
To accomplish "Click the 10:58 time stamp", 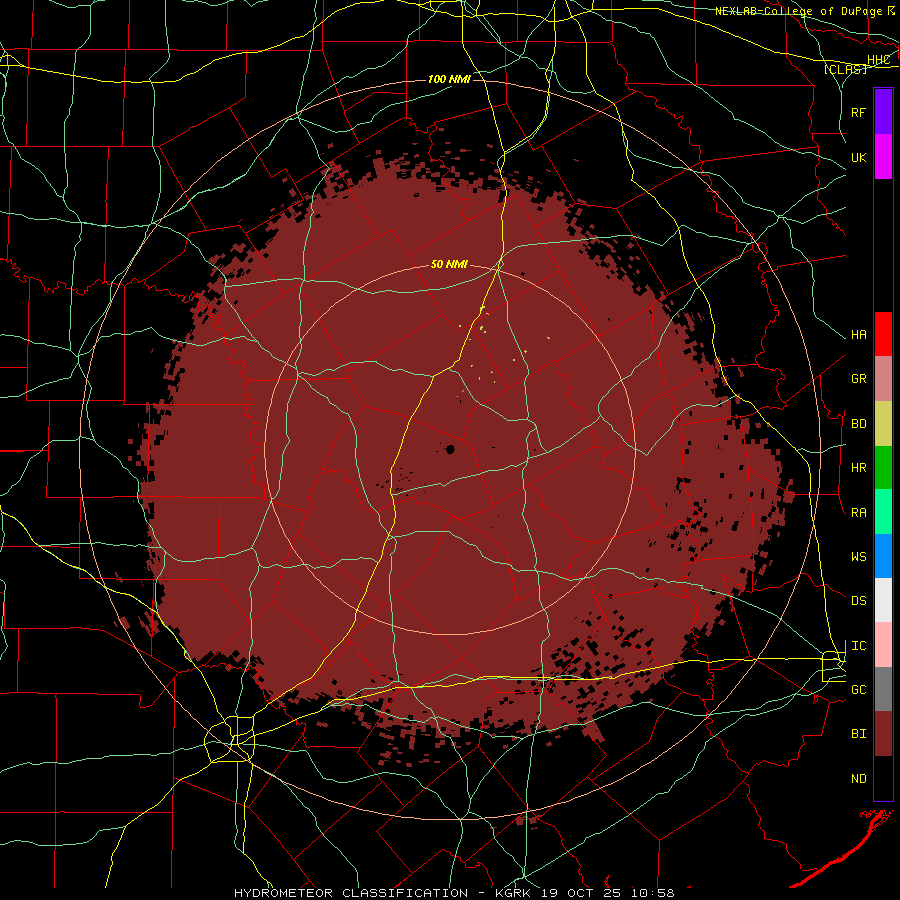I will (x=653, y=893).
